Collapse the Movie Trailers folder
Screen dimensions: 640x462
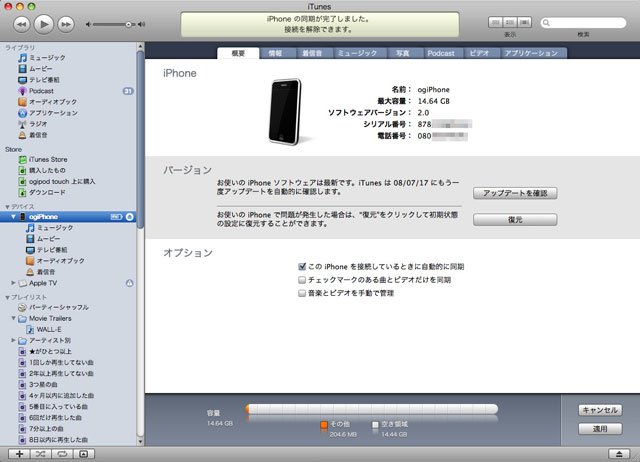pos(13,318)
